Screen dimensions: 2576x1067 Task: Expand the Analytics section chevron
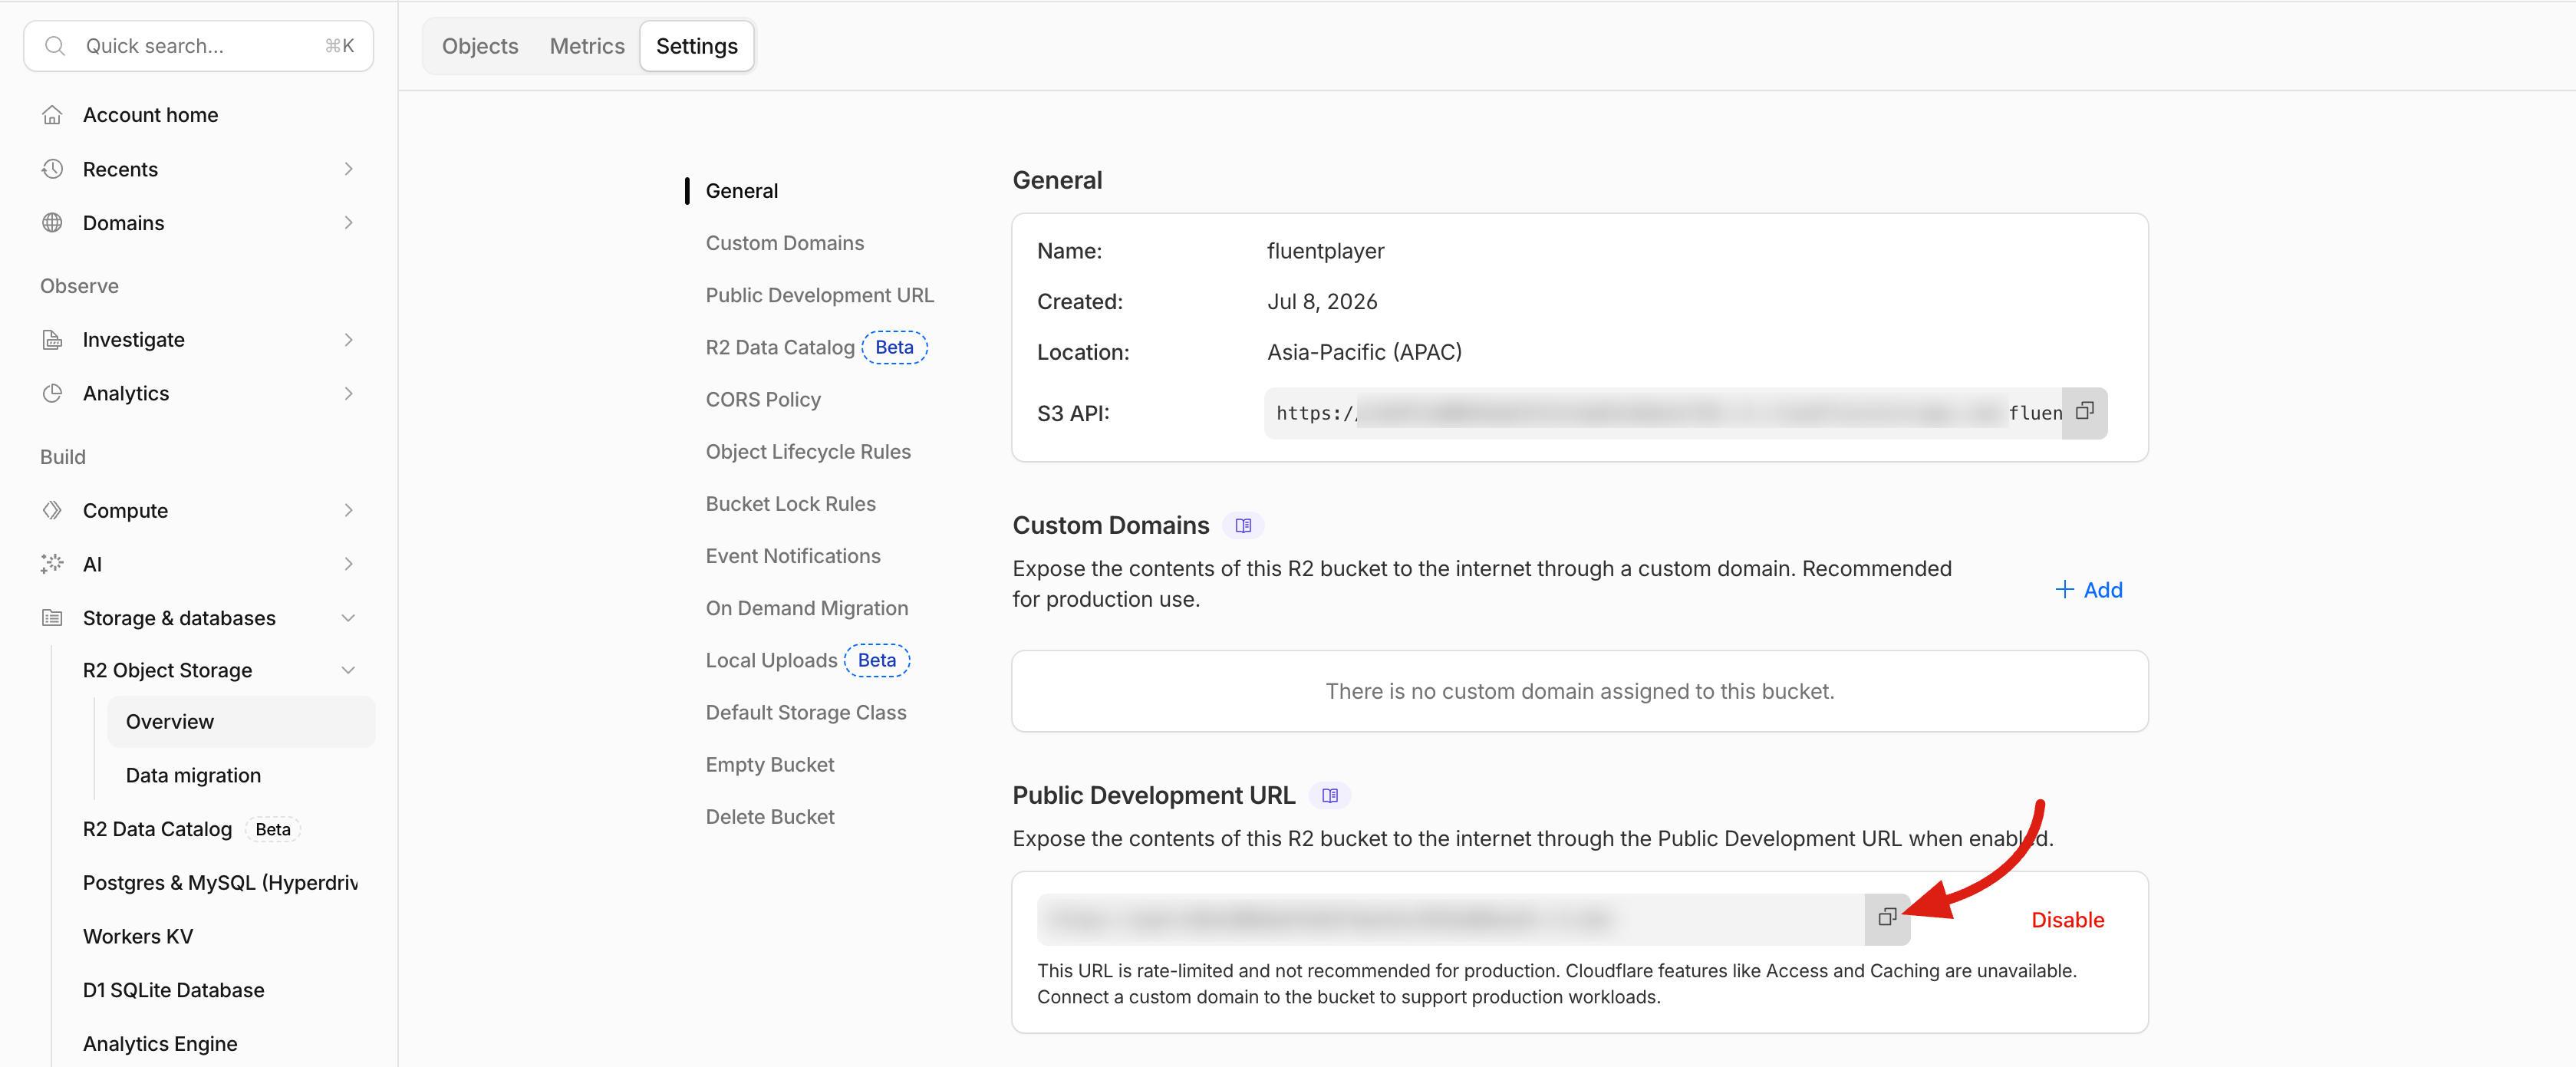(348, 393)
